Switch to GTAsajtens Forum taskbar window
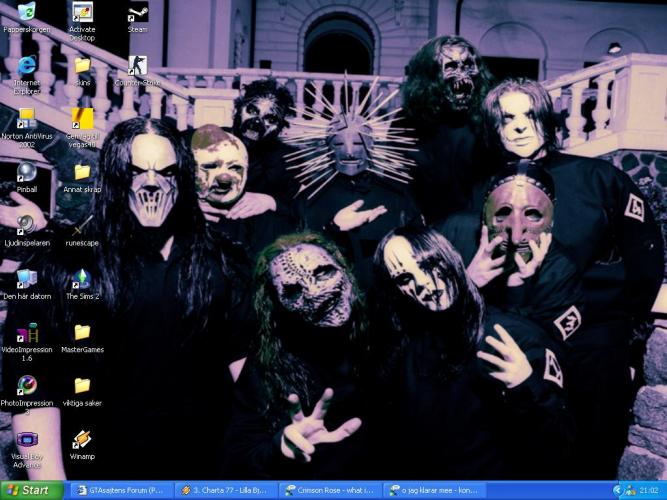The width and height of the screenshot is (667, 500). [x=119, y=490]
